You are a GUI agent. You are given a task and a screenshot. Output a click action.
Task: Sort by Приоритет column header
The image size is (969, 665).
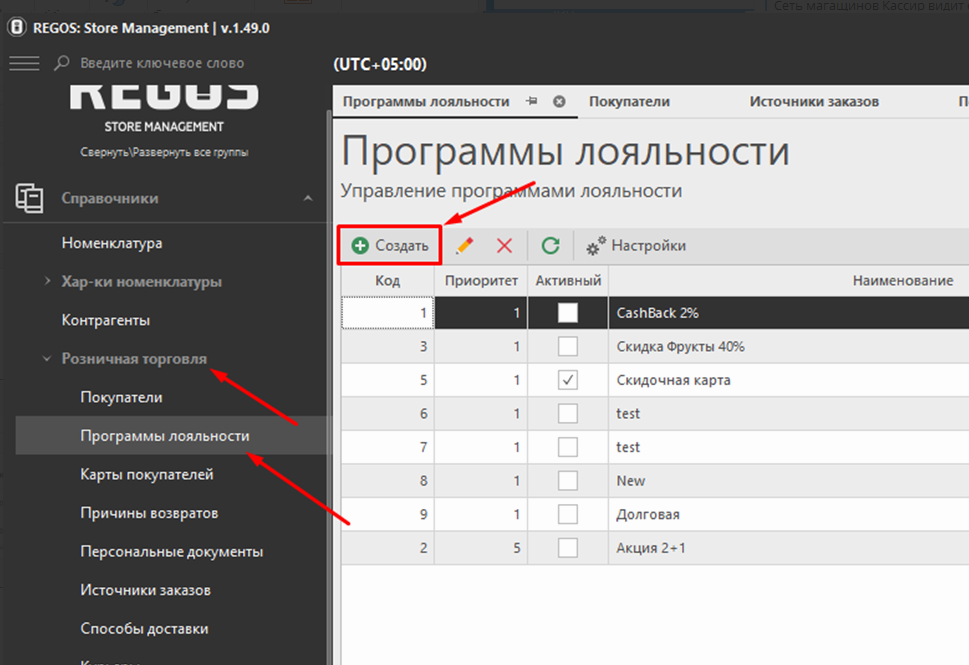481,281
